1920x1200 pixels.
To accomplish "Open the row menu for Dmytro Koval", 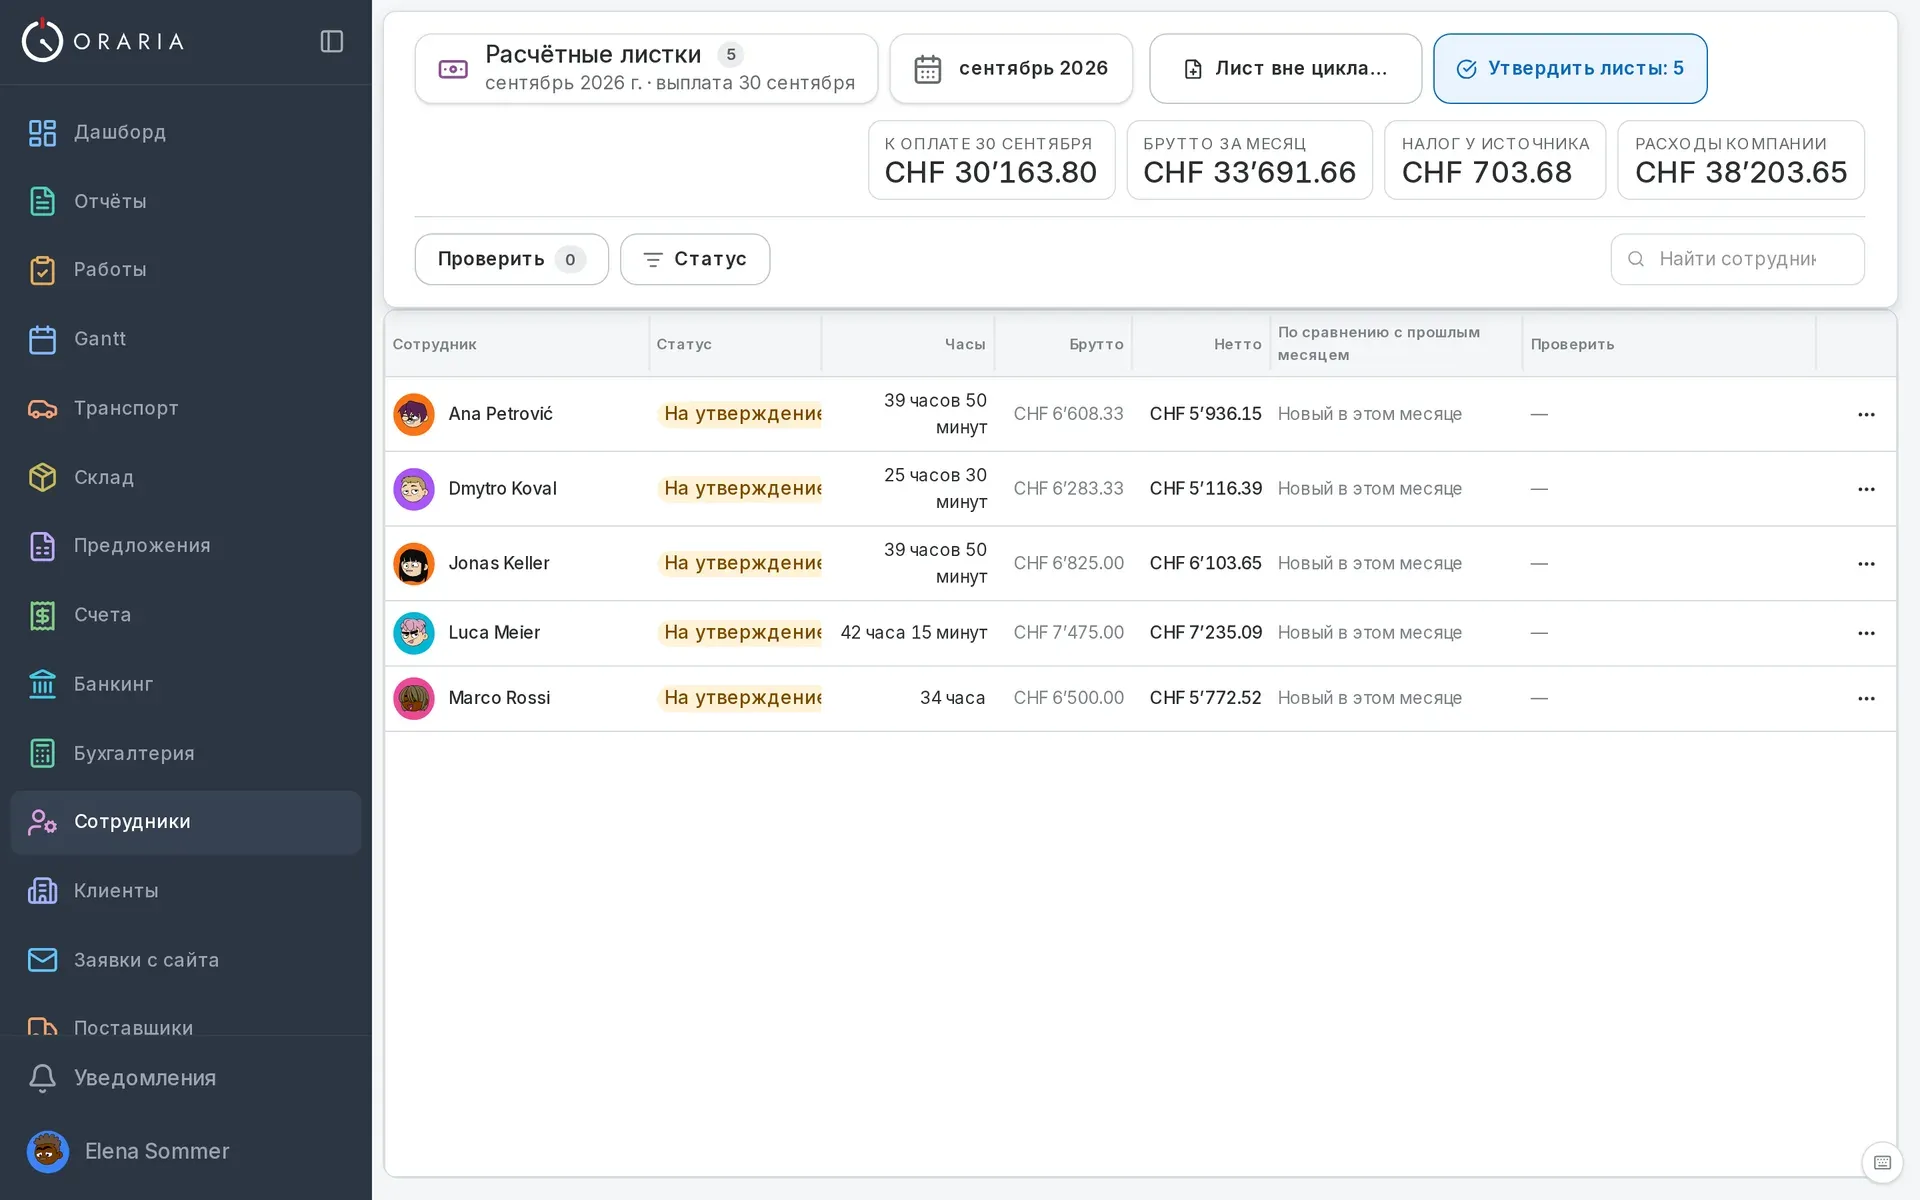I will [1866, 489].
